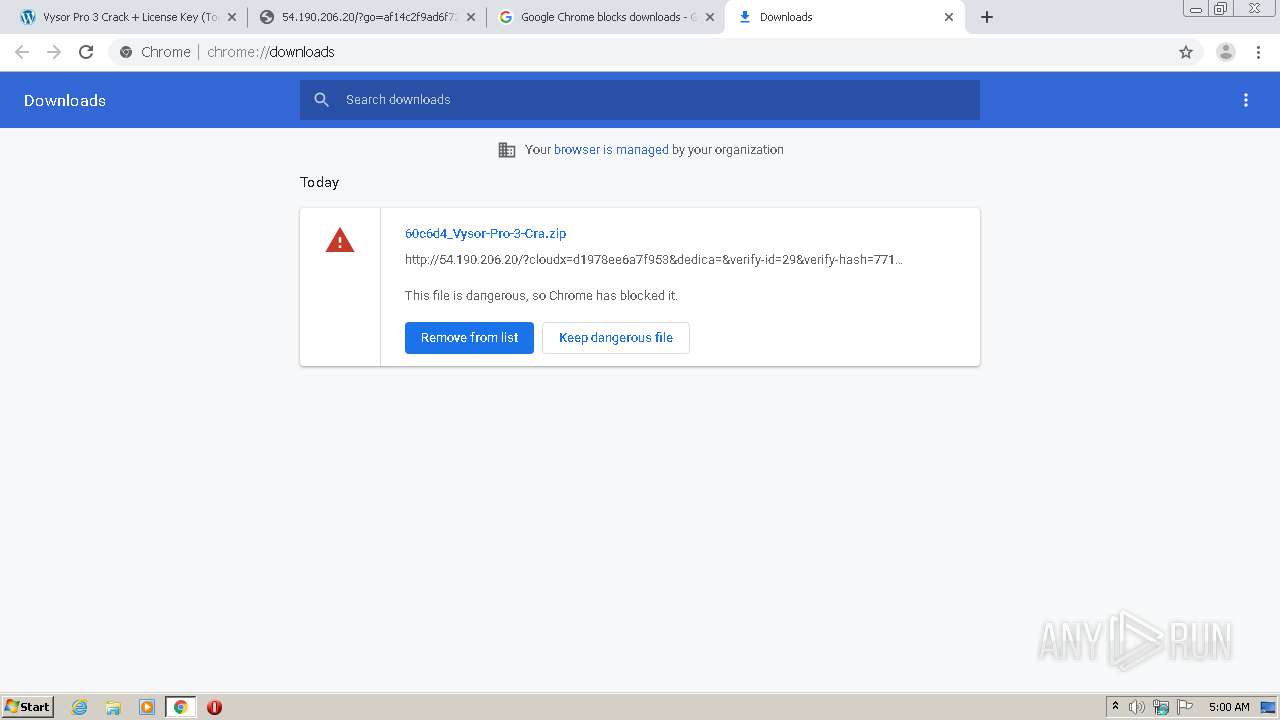Open the Windows Start menu
1280x720 pixels.
[x=28, y=707]
